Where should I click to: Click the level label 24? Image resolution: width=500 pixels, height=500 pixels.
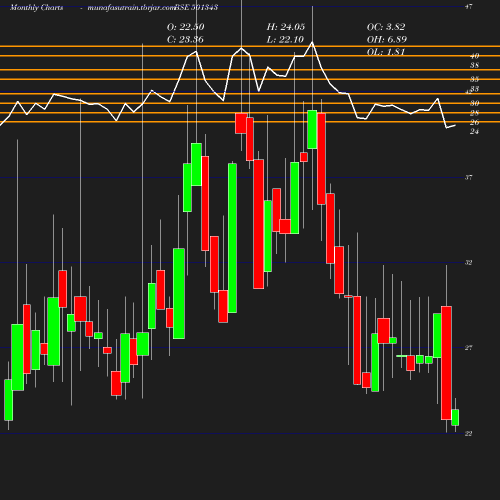coord(475,132)
